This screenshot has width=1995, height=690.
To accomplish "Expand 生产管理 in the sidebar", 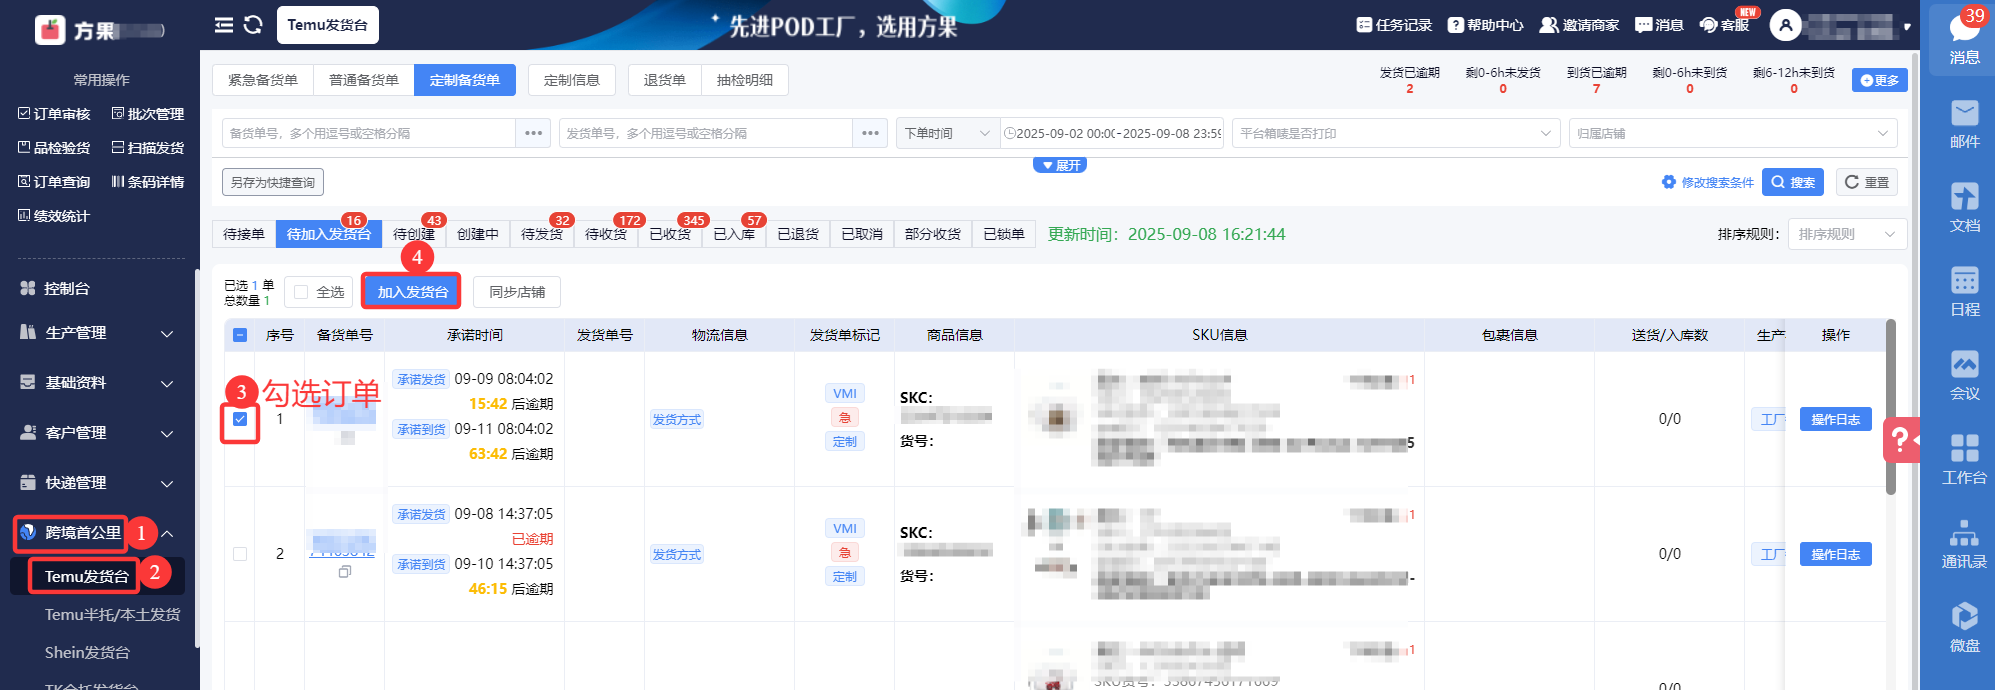I will click(98, 333).
